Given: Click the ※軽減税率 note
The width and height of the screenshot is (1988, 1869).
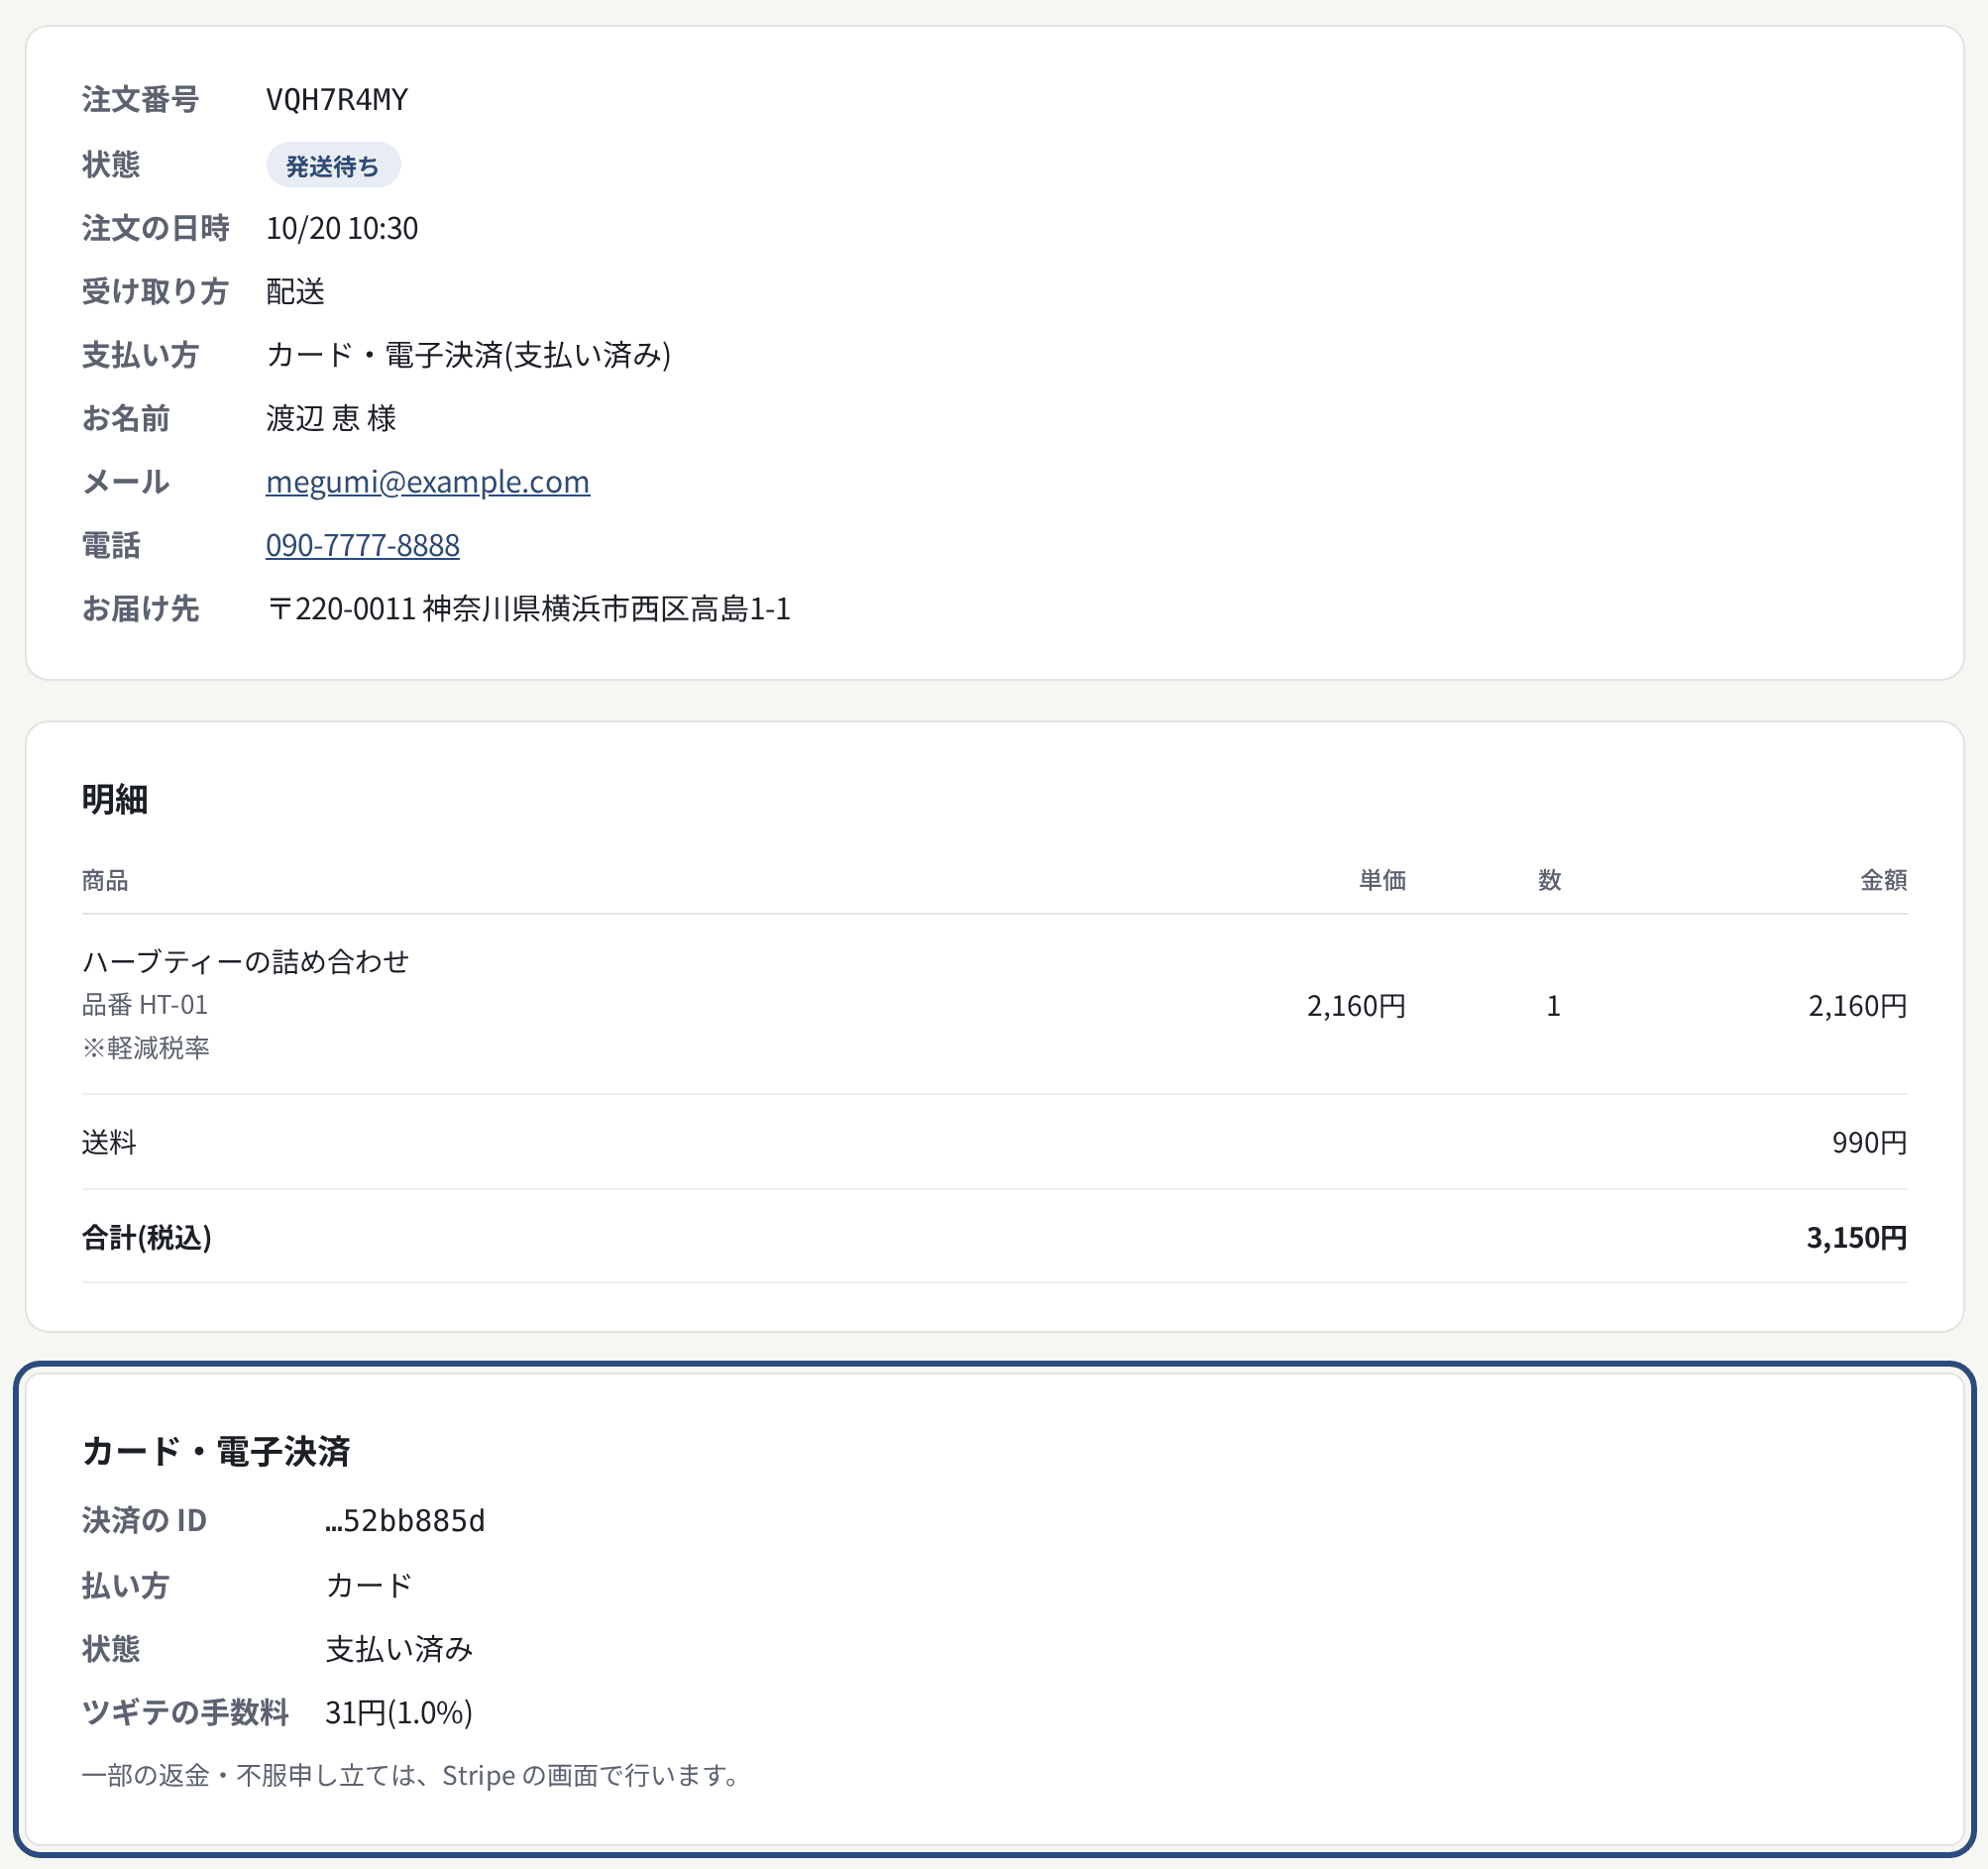Looking at the screenshot, I should coord(146,1048).
